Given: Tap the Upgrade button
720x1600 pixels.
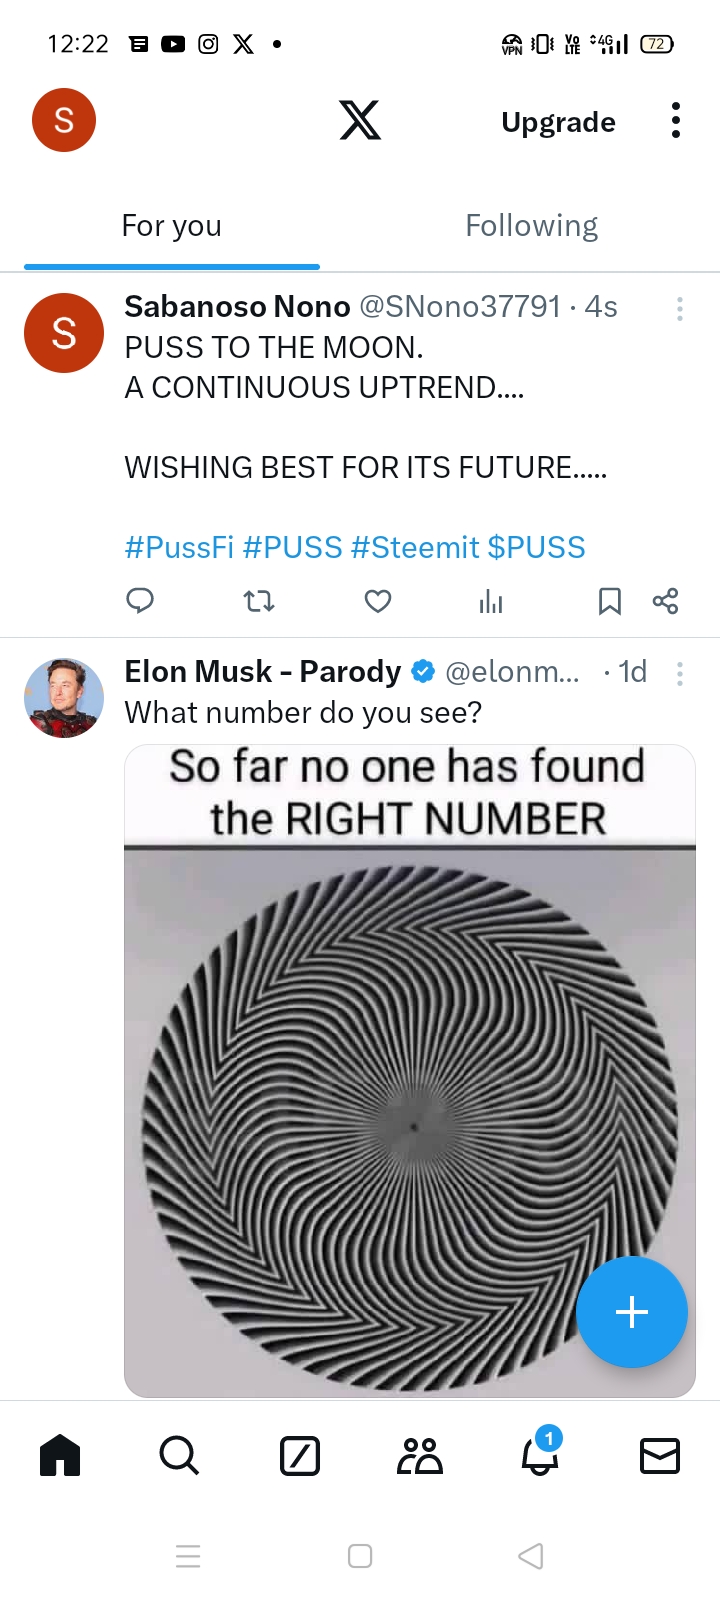Looking at the screenshot, I should click(558, 122).
